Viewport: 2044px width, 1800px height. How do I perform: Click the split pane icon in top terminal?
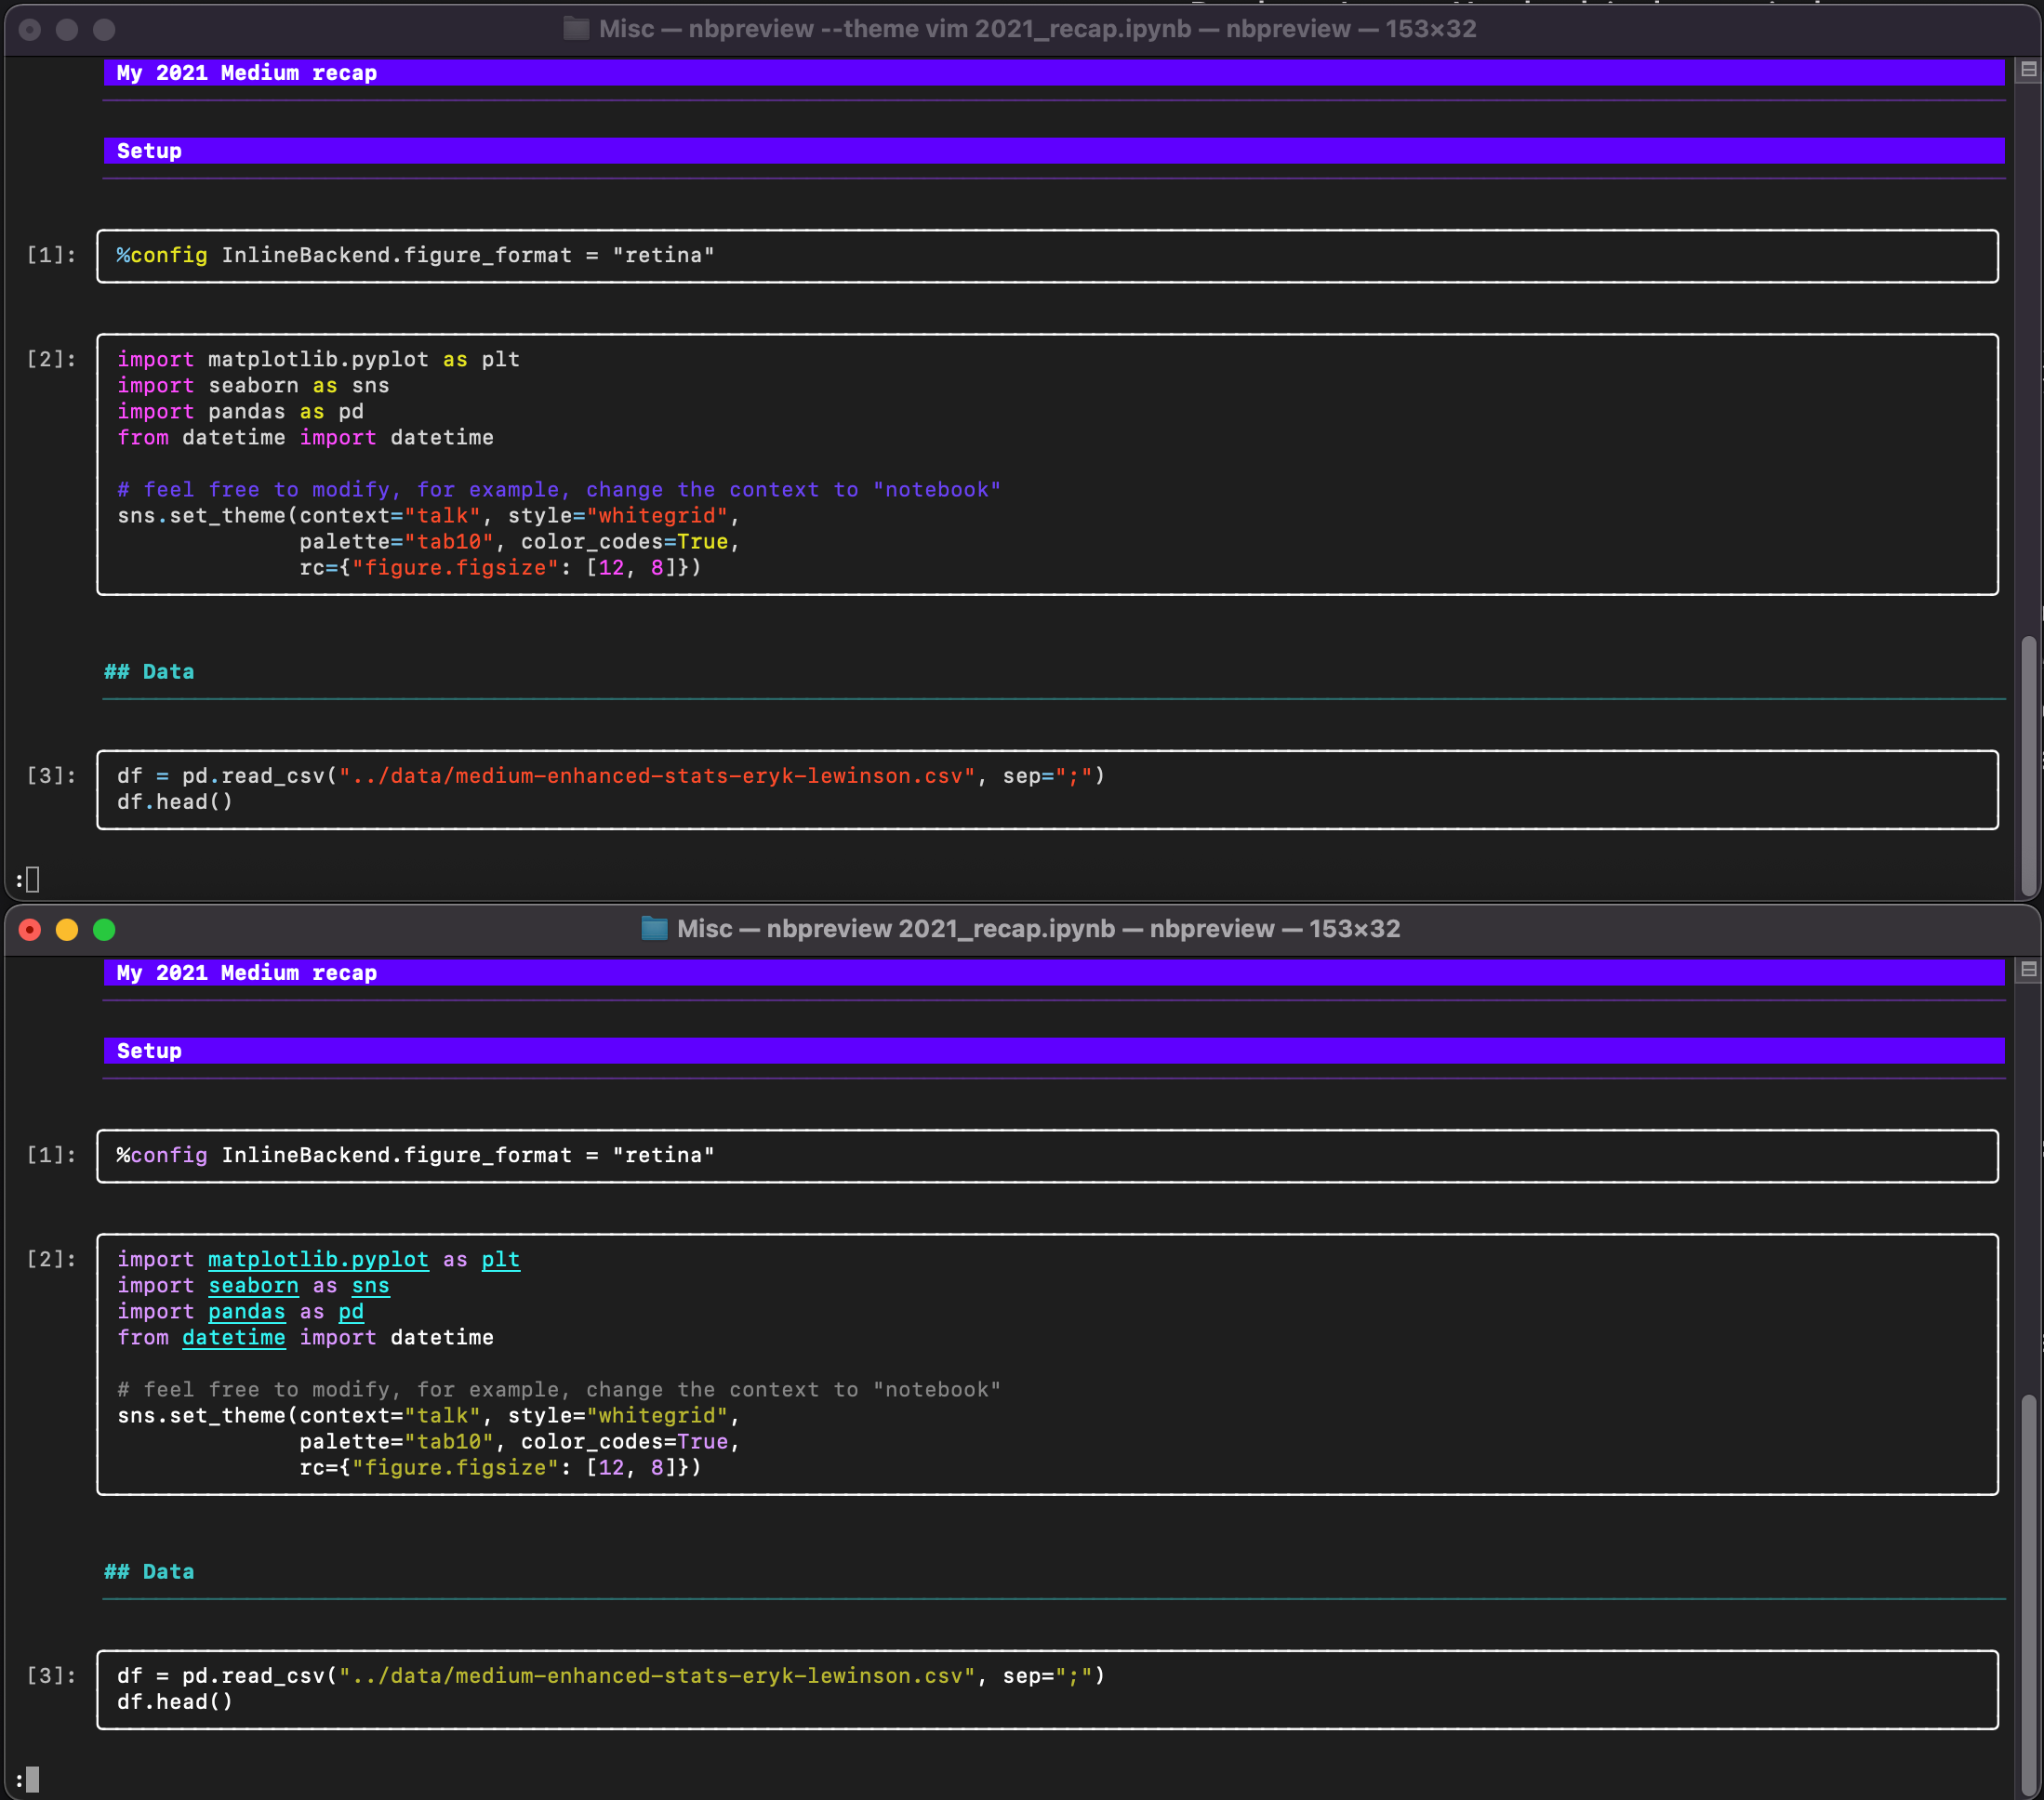(x=2028, y=70)
